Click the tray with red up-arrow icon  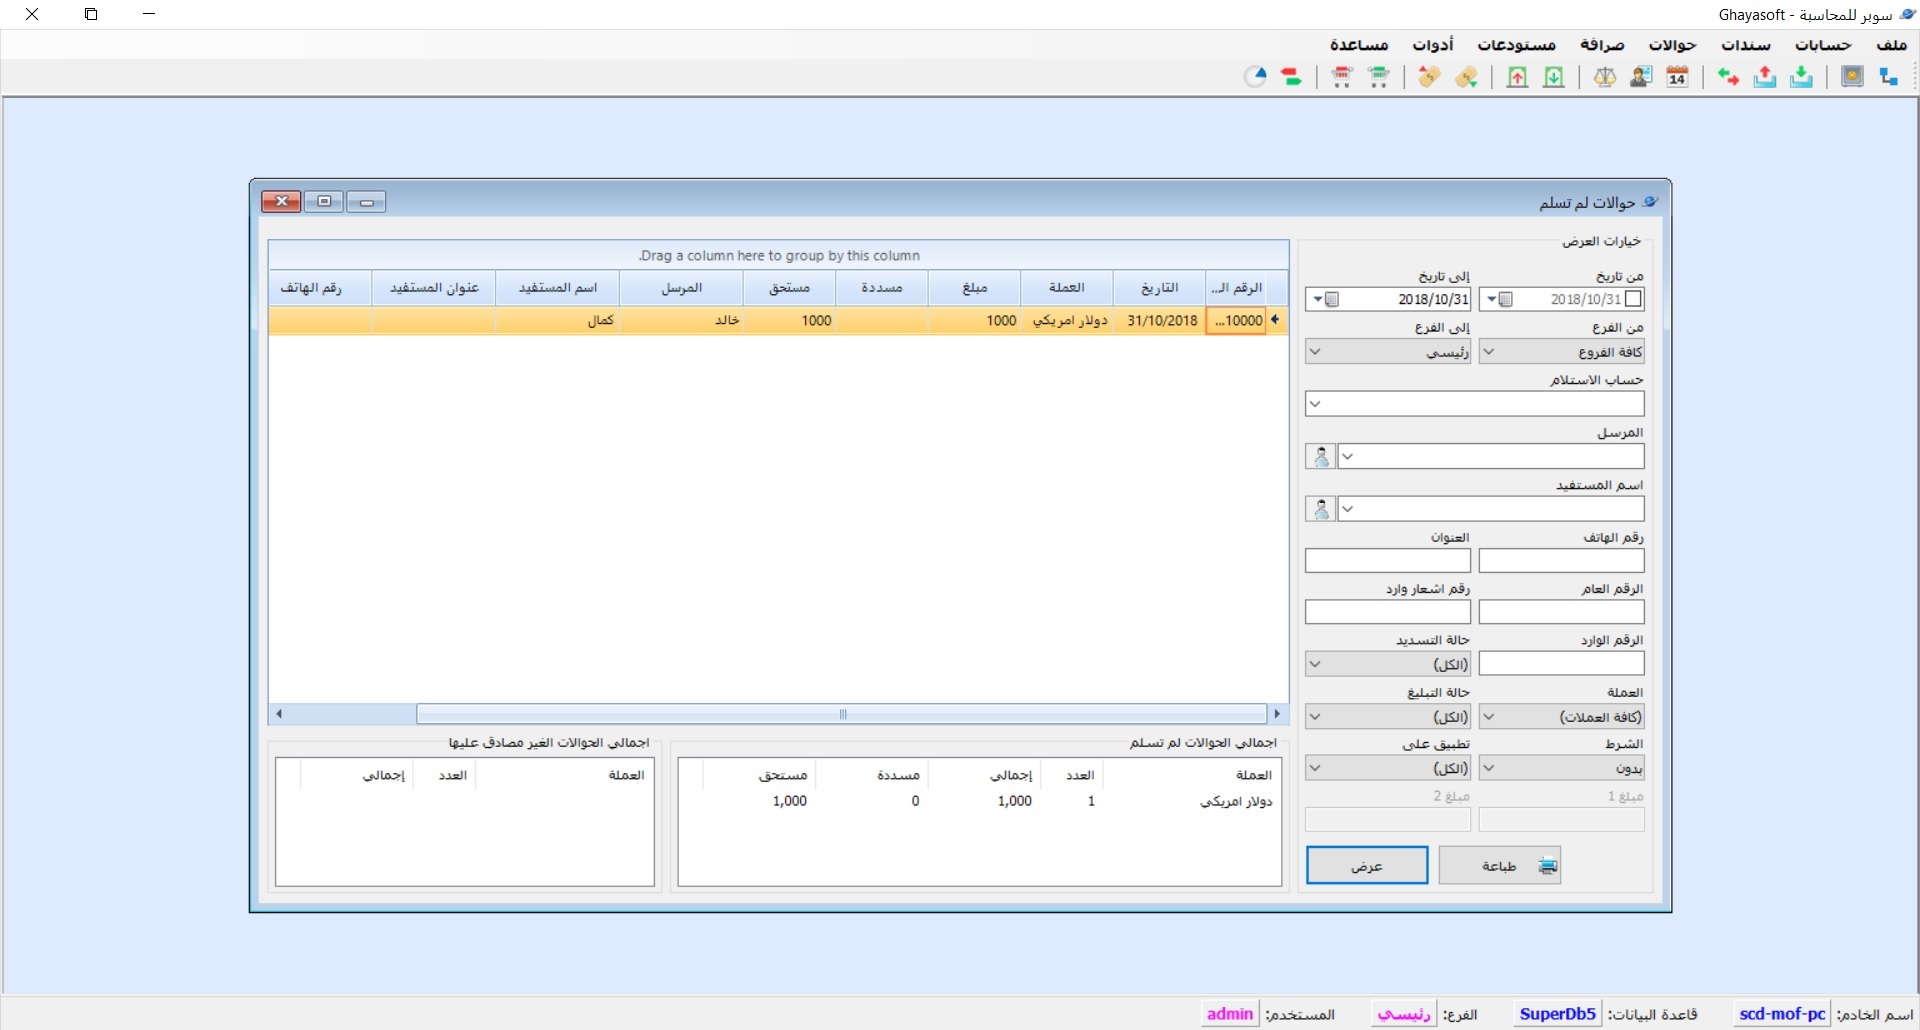(x=1765, y=77)
